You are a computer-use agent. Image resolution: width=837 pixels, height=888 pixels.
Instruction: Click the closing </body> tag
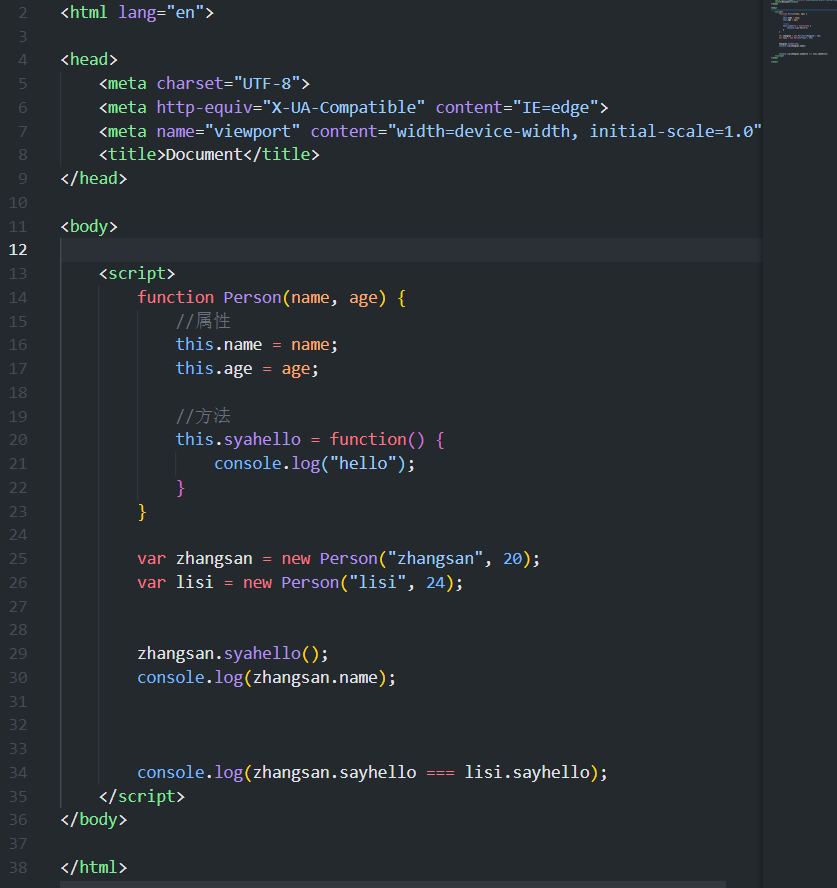[x=93, y=820]
